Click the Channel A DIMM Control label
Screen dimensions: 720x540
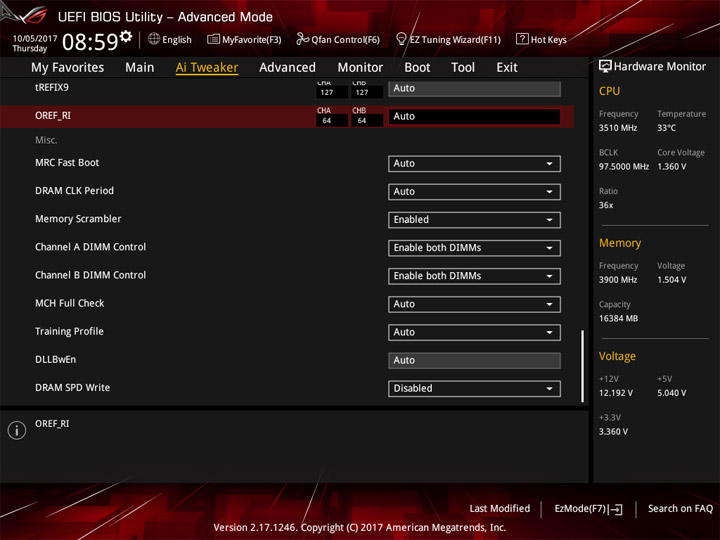click(90, 247)
